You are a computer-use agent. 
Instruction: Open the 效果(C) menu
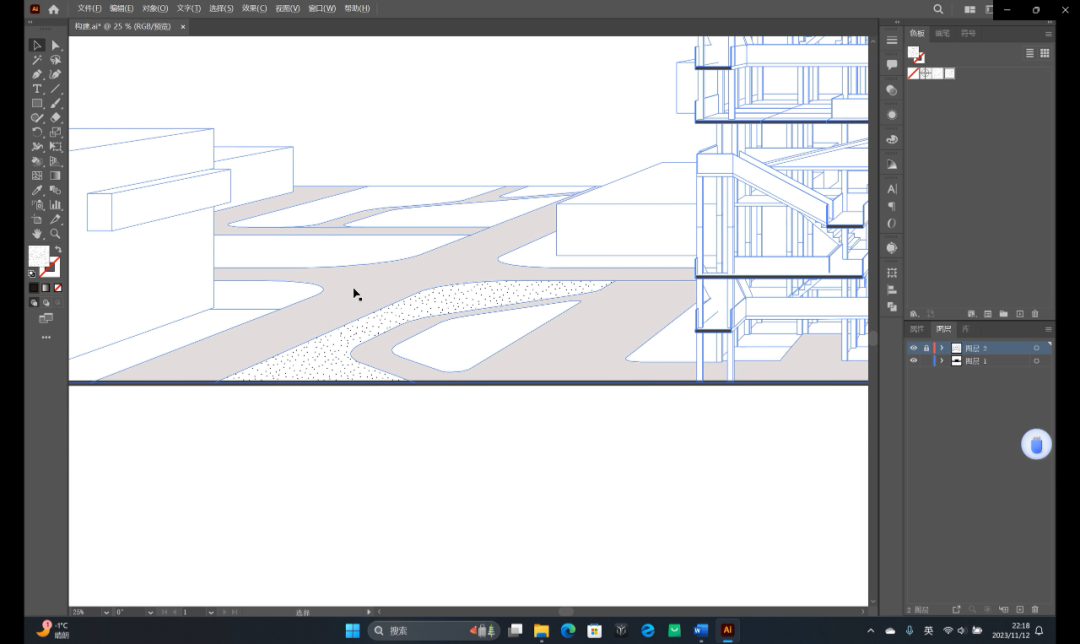(254, 8)
